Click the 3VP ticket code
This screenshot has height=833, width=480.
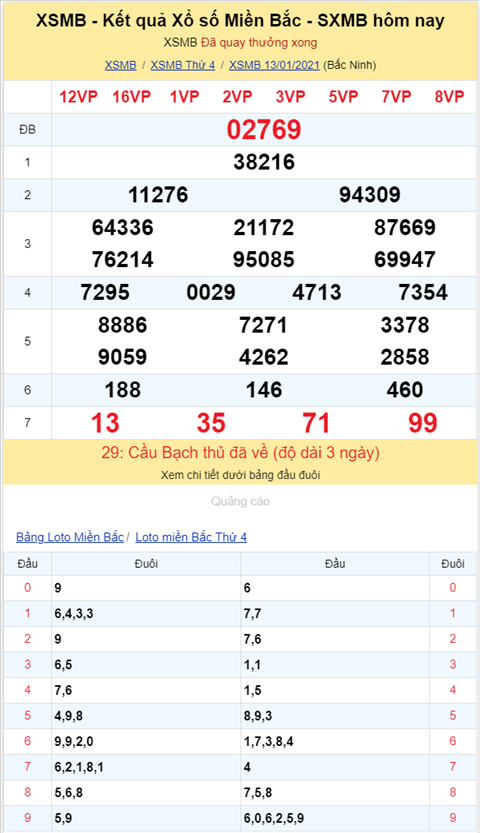tap(290, 97)
